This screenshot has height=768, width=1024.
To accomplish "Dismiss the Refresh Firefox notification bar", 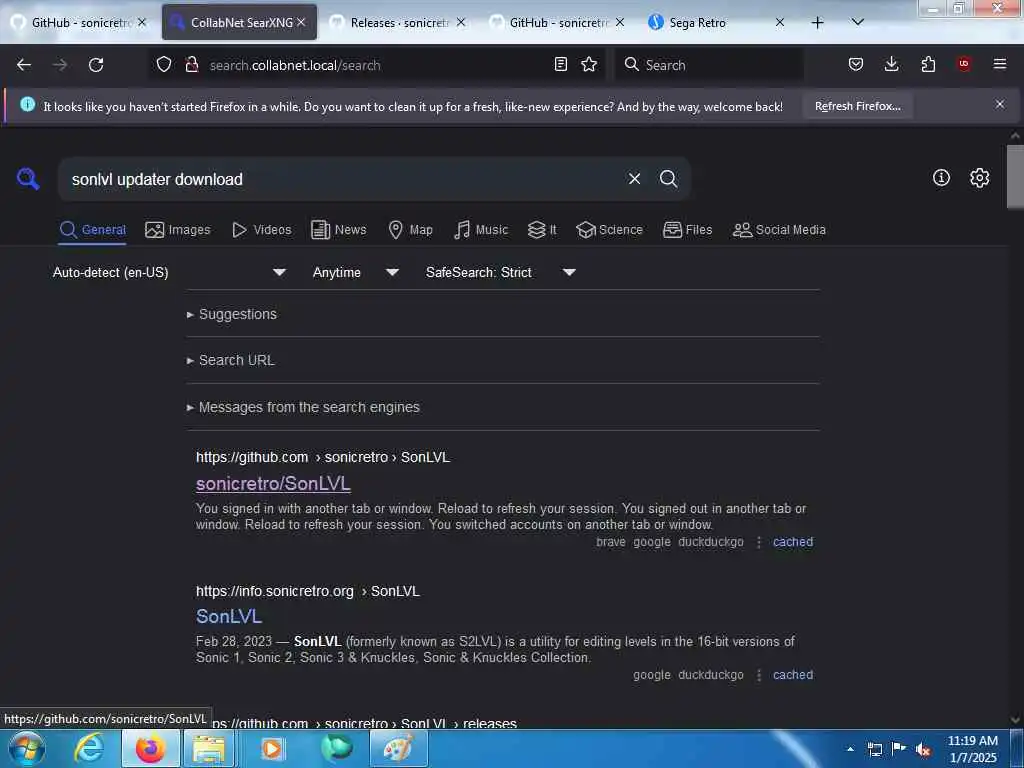I will (x=1000, y=104).
